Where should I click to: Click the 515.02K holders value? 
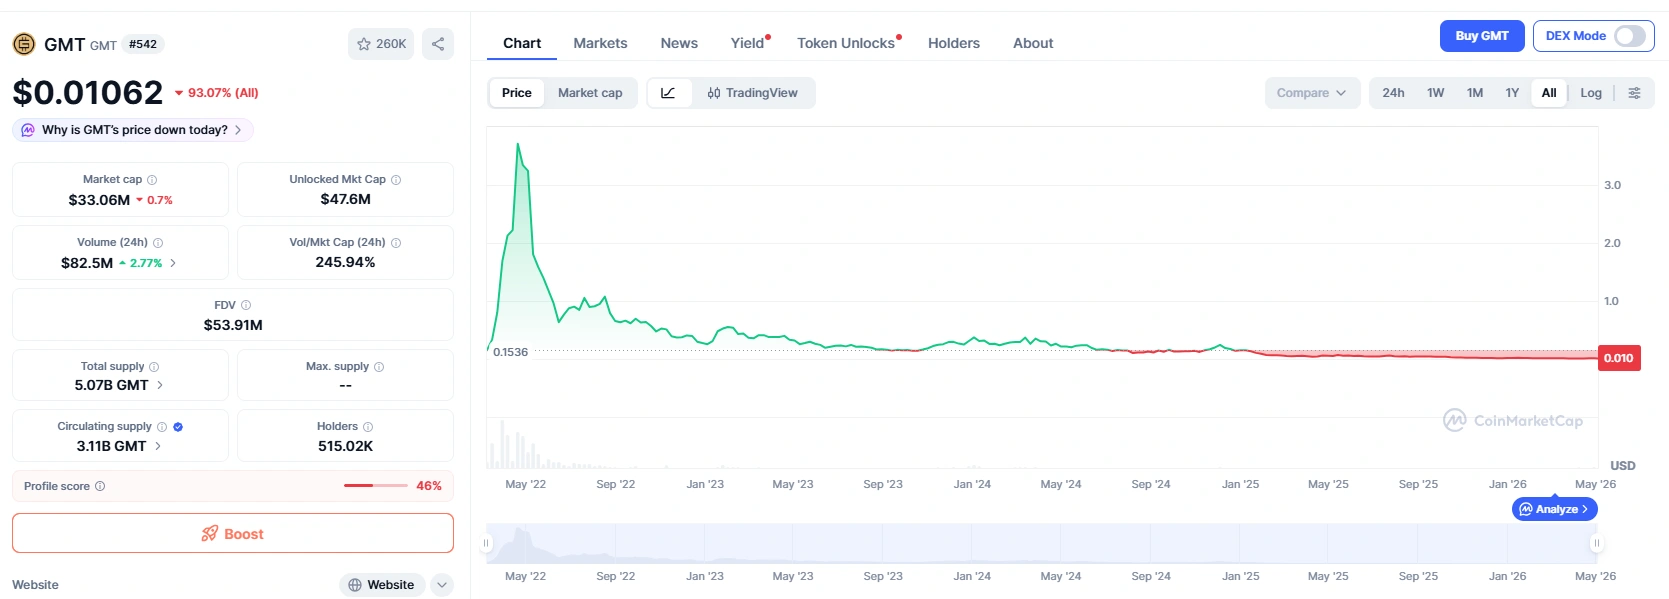(345, 446)
